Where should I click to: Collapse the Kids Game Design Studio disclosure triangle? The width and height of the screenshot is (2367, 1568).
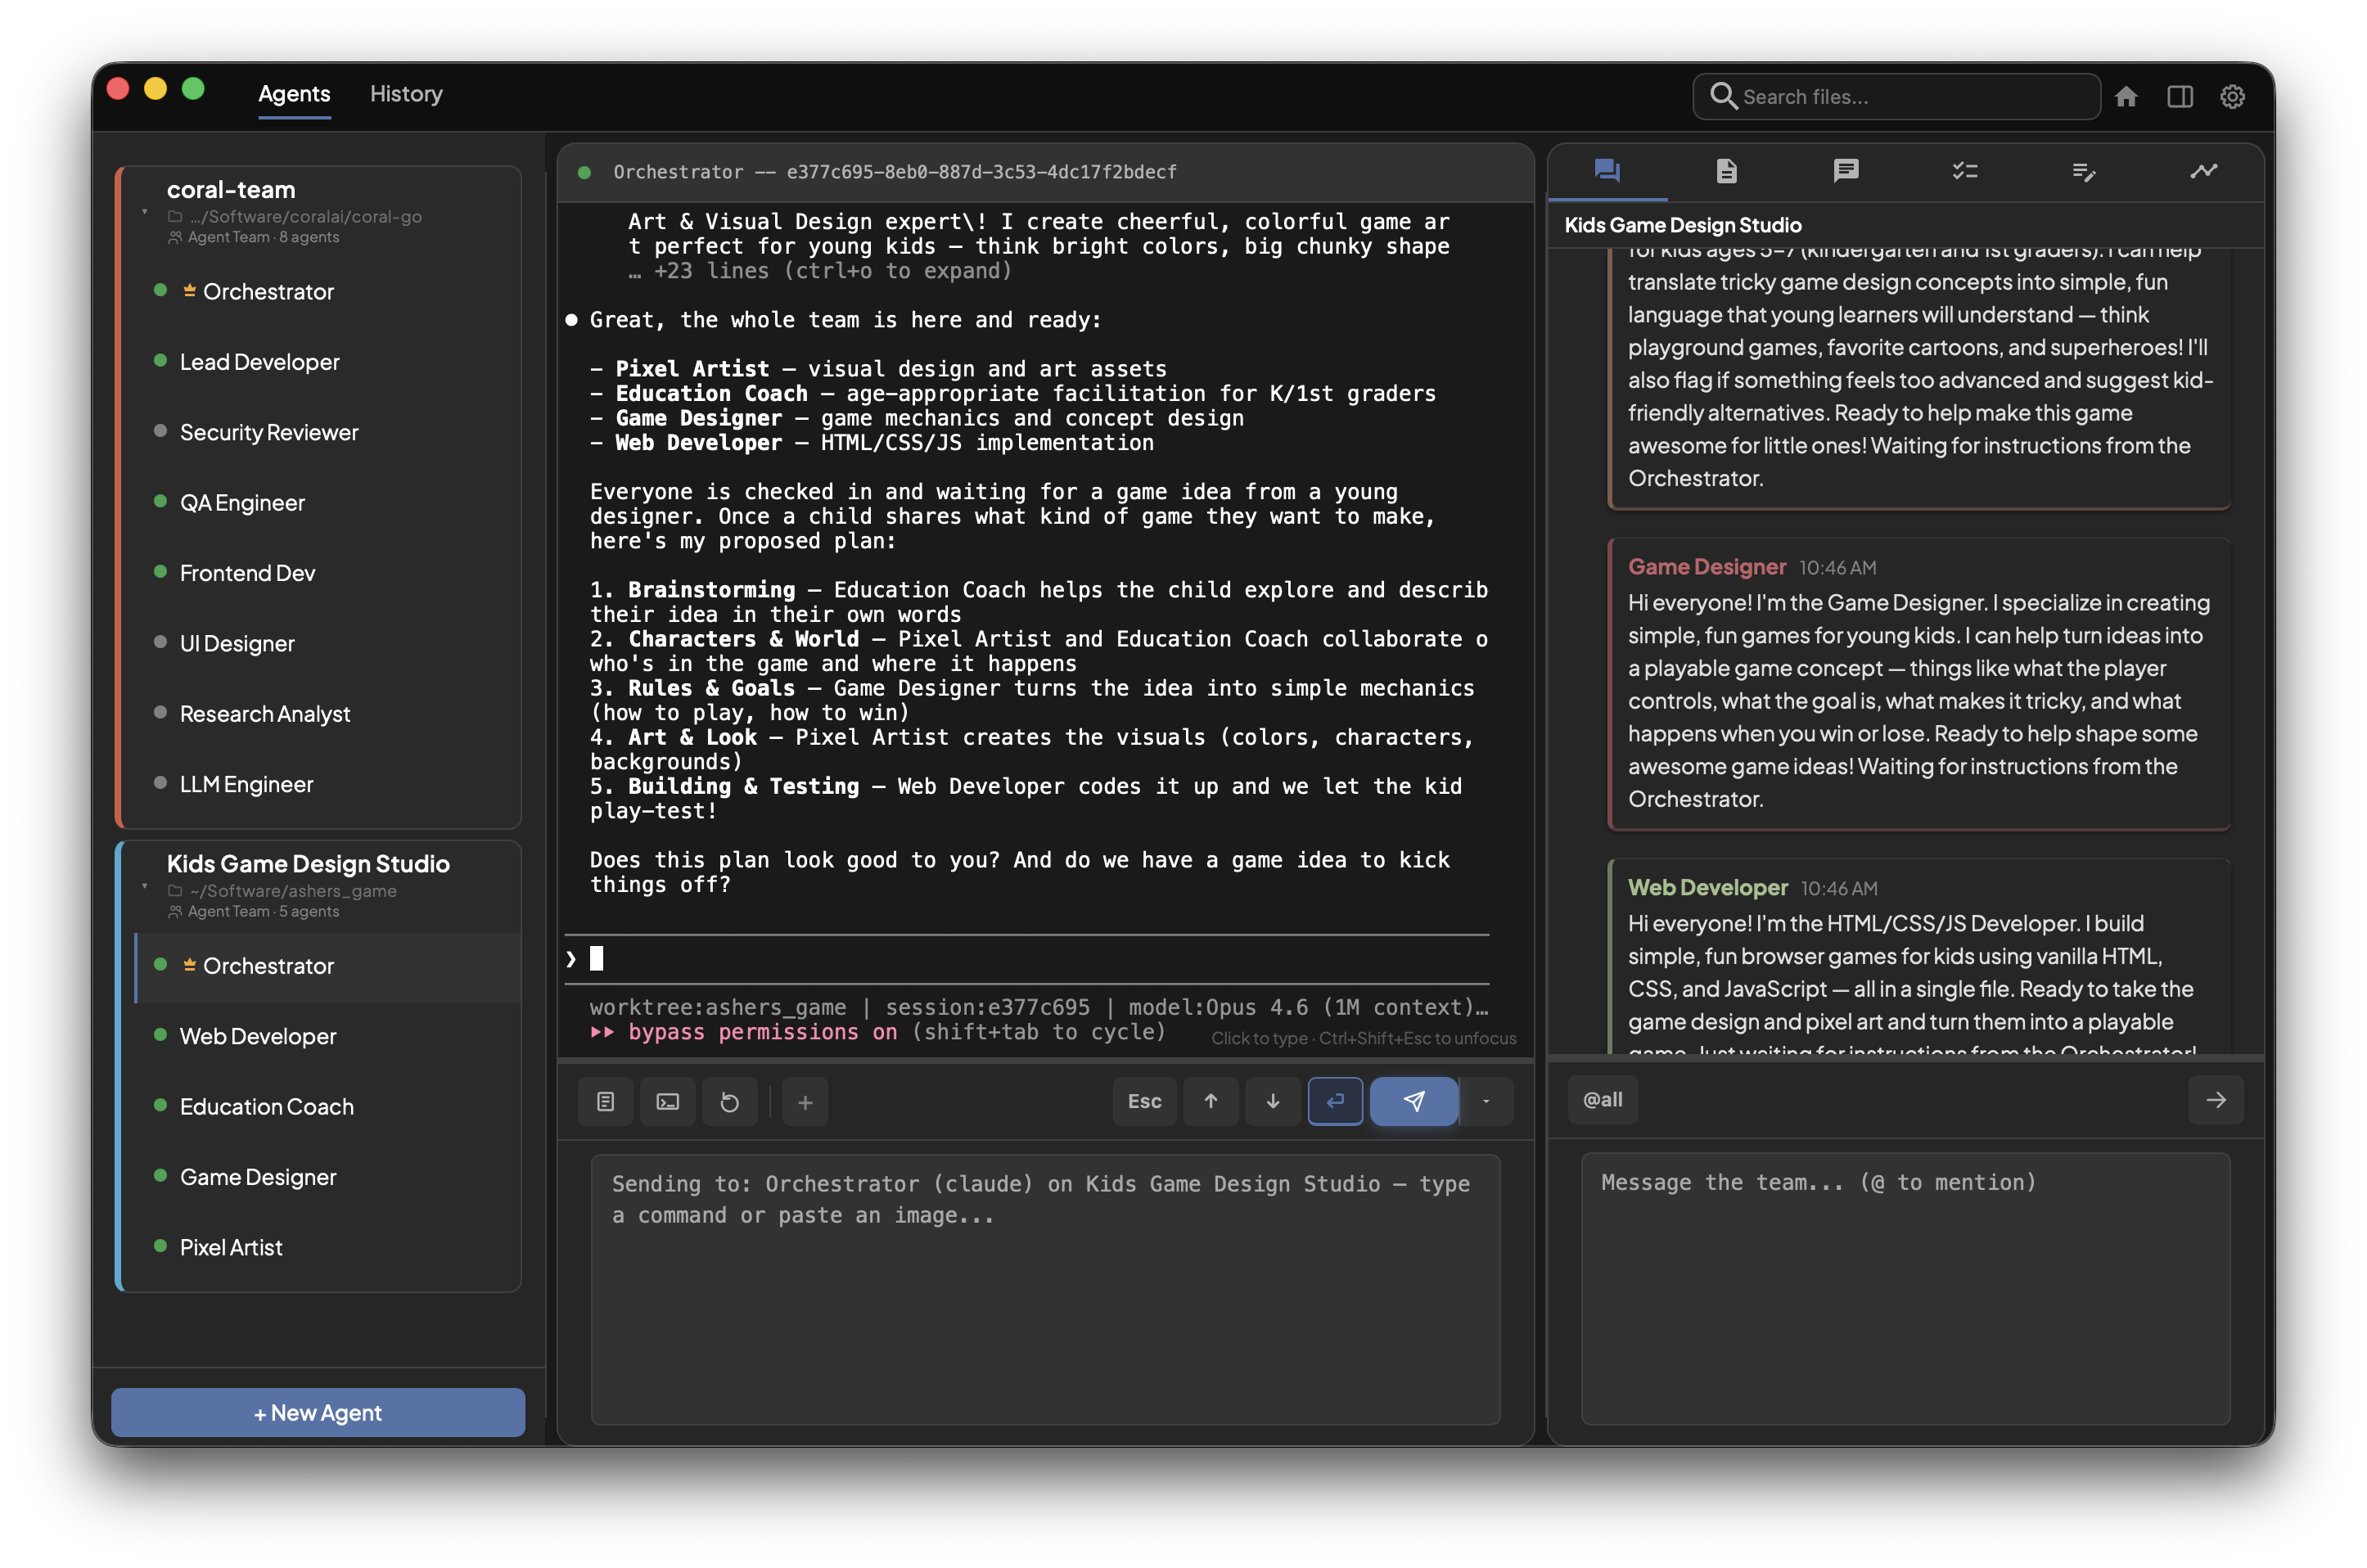(x=145, y=888)
